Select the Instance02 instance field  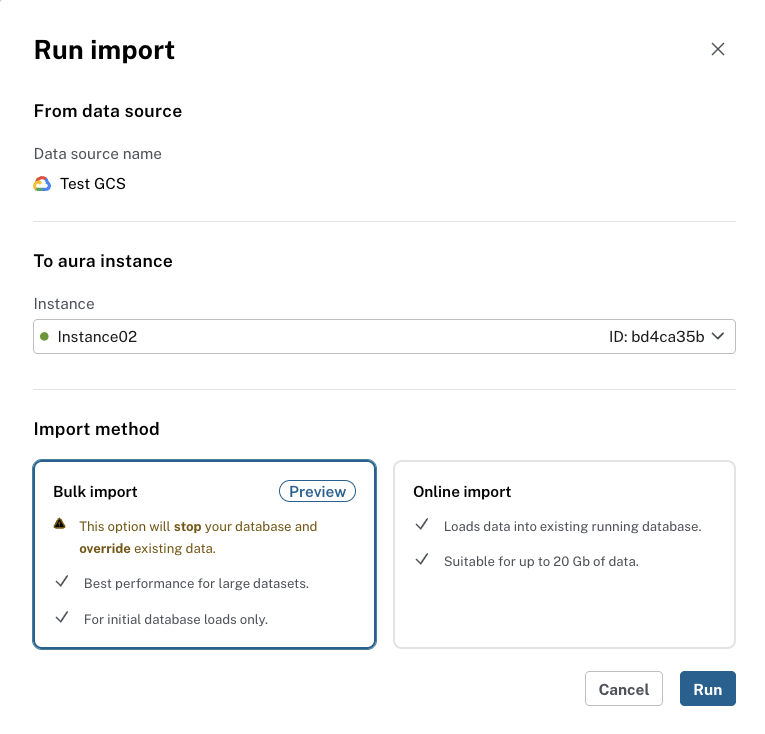(x=384, y=337)
